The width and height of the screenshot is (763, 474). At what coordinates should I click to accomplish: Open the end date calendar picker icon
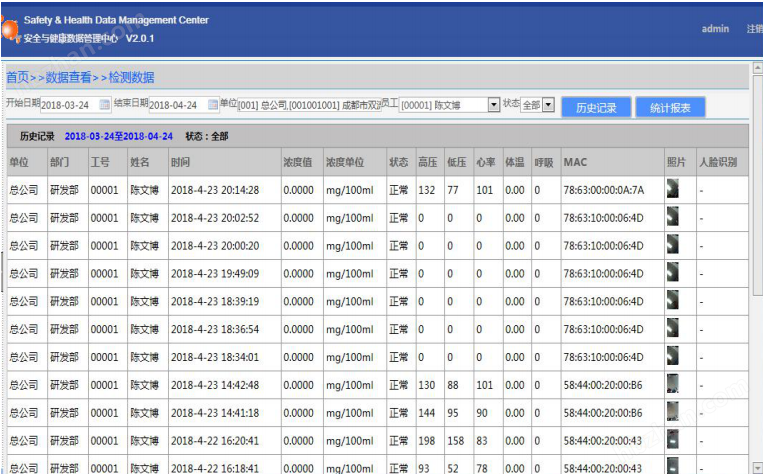click(x=212, y=105)
